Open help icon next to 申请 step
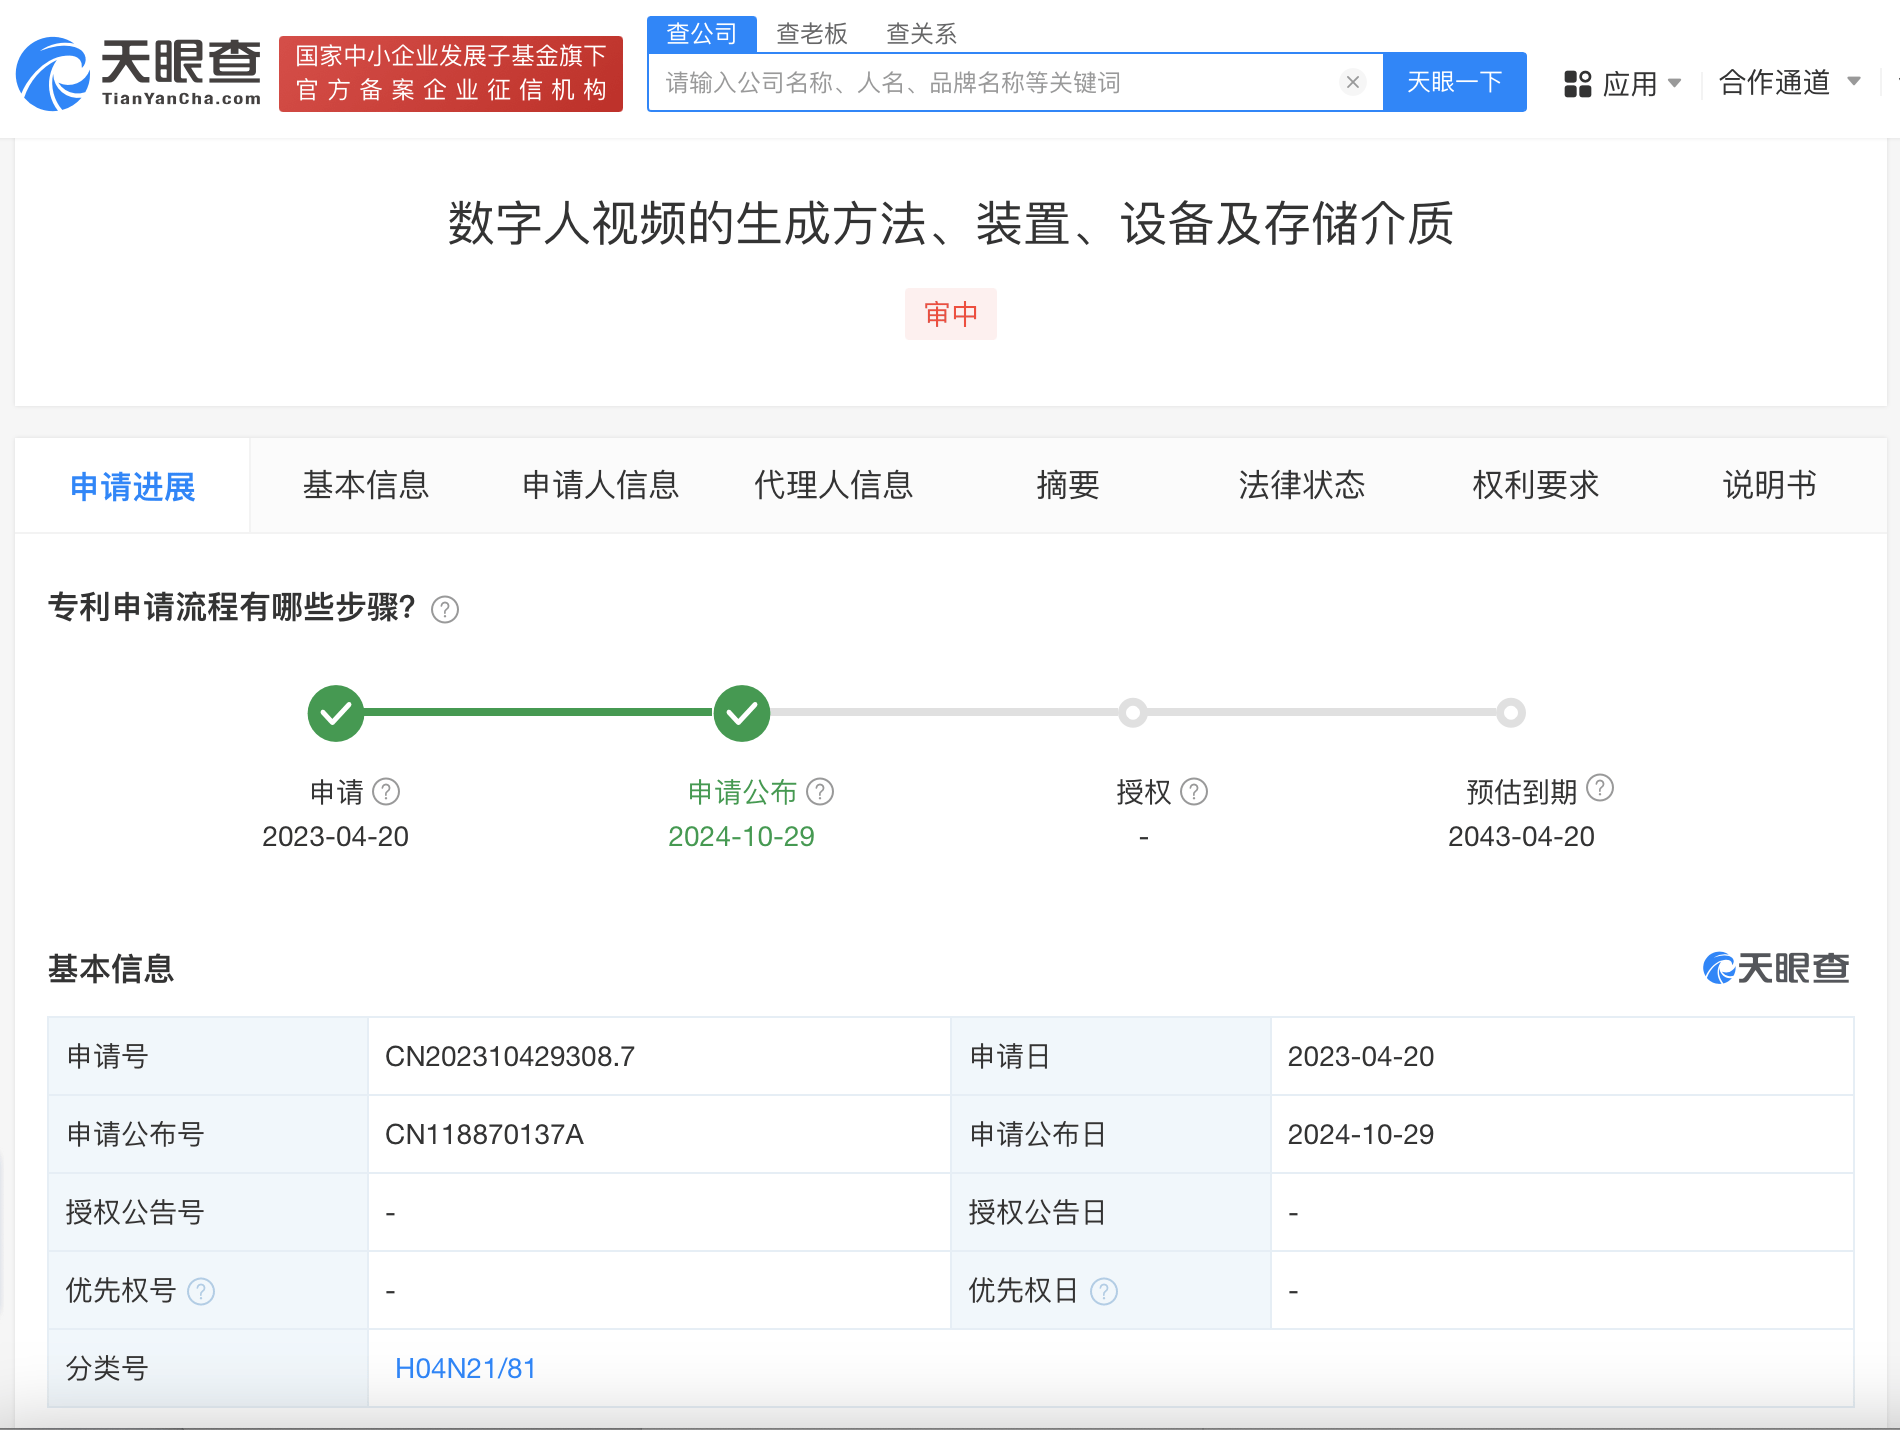This screenshot has height=1430, width=1900. [x=386, y=792]
